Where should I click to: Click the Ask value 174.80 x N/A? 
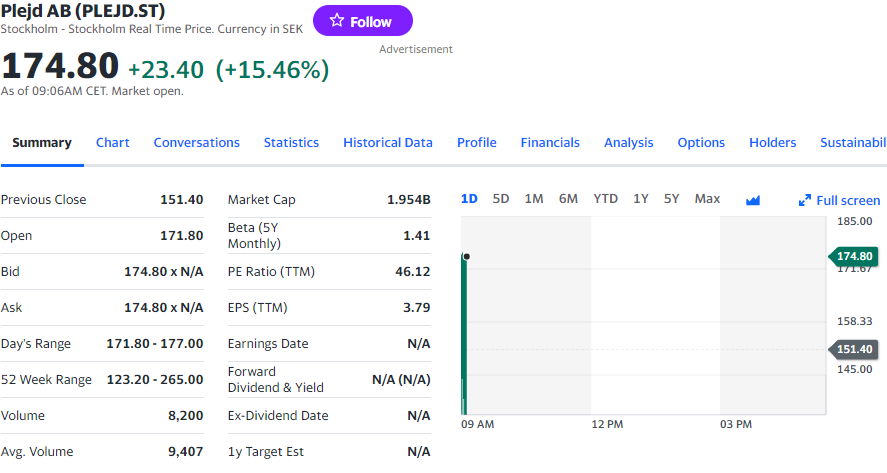[163, 308]
